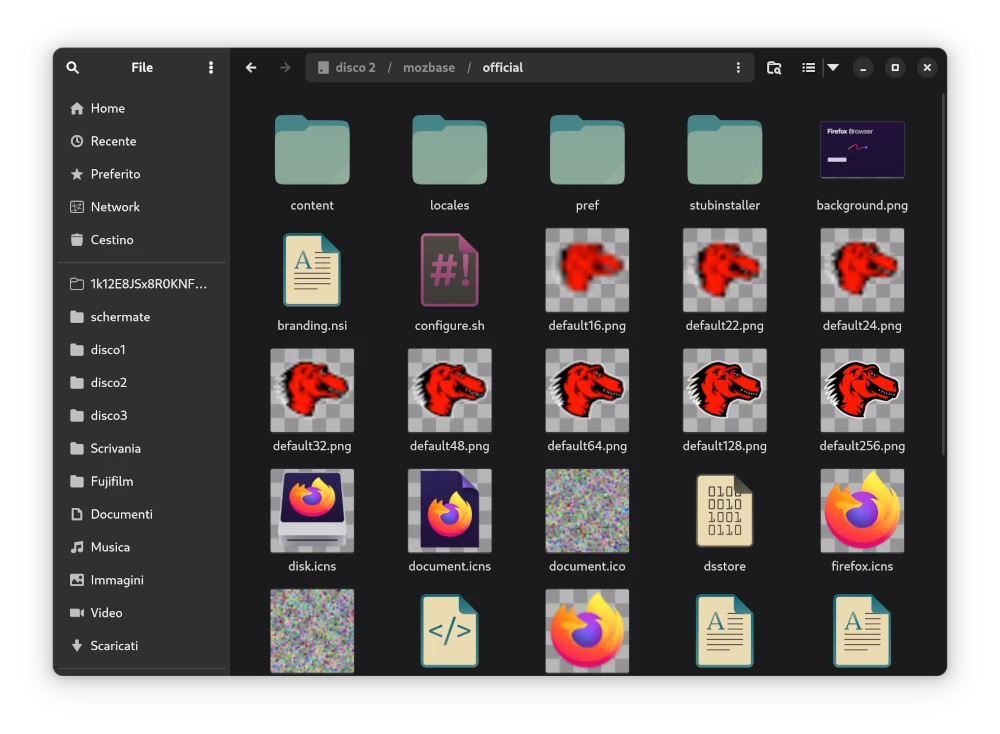Open the search magnifier in the sidebar header
The width and height of the screenshot is (1000, 734).
(73, 68)
